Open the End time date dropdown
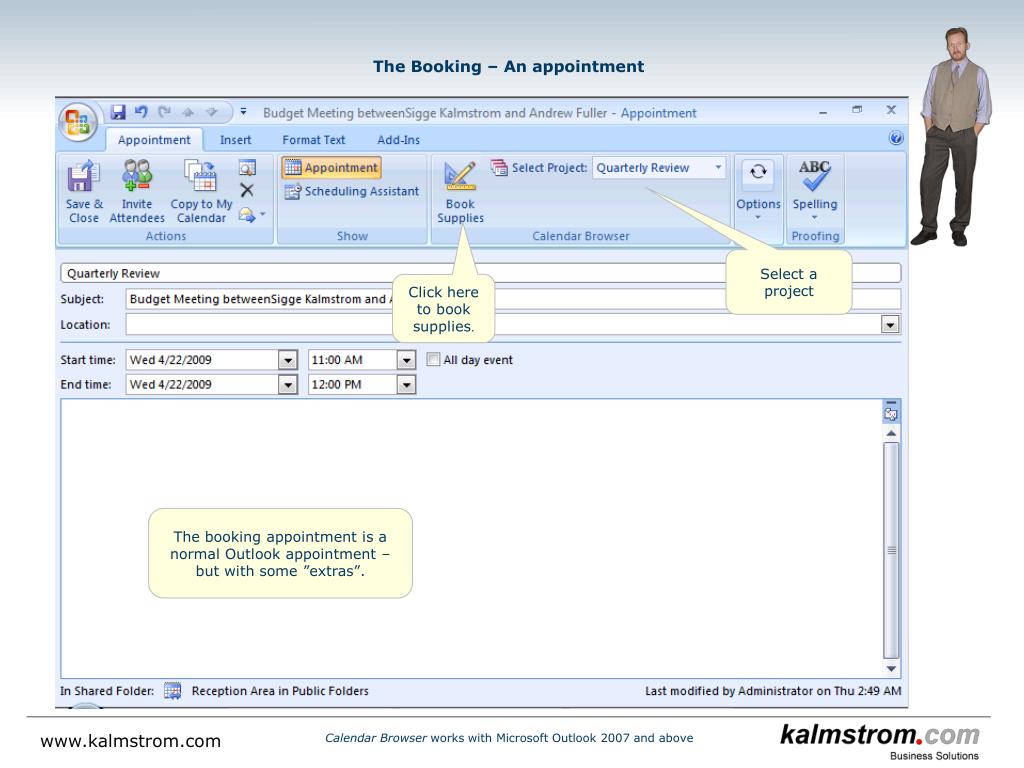This screenshot has height=768, width=1024. pyautogui.click(x=288, y=385)
